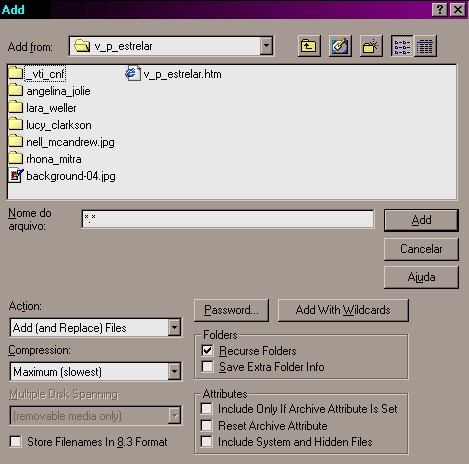Click the Add button
469x464 pixels.
pos(421,220)
